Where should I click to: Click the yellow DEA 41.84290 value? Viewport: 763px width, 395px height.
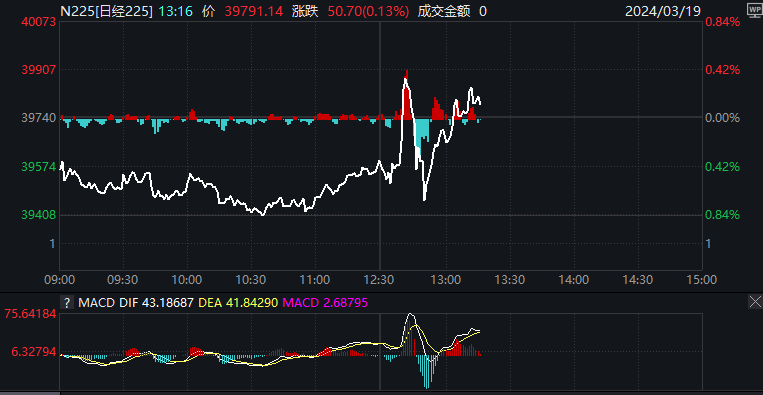tap(238, 303)
